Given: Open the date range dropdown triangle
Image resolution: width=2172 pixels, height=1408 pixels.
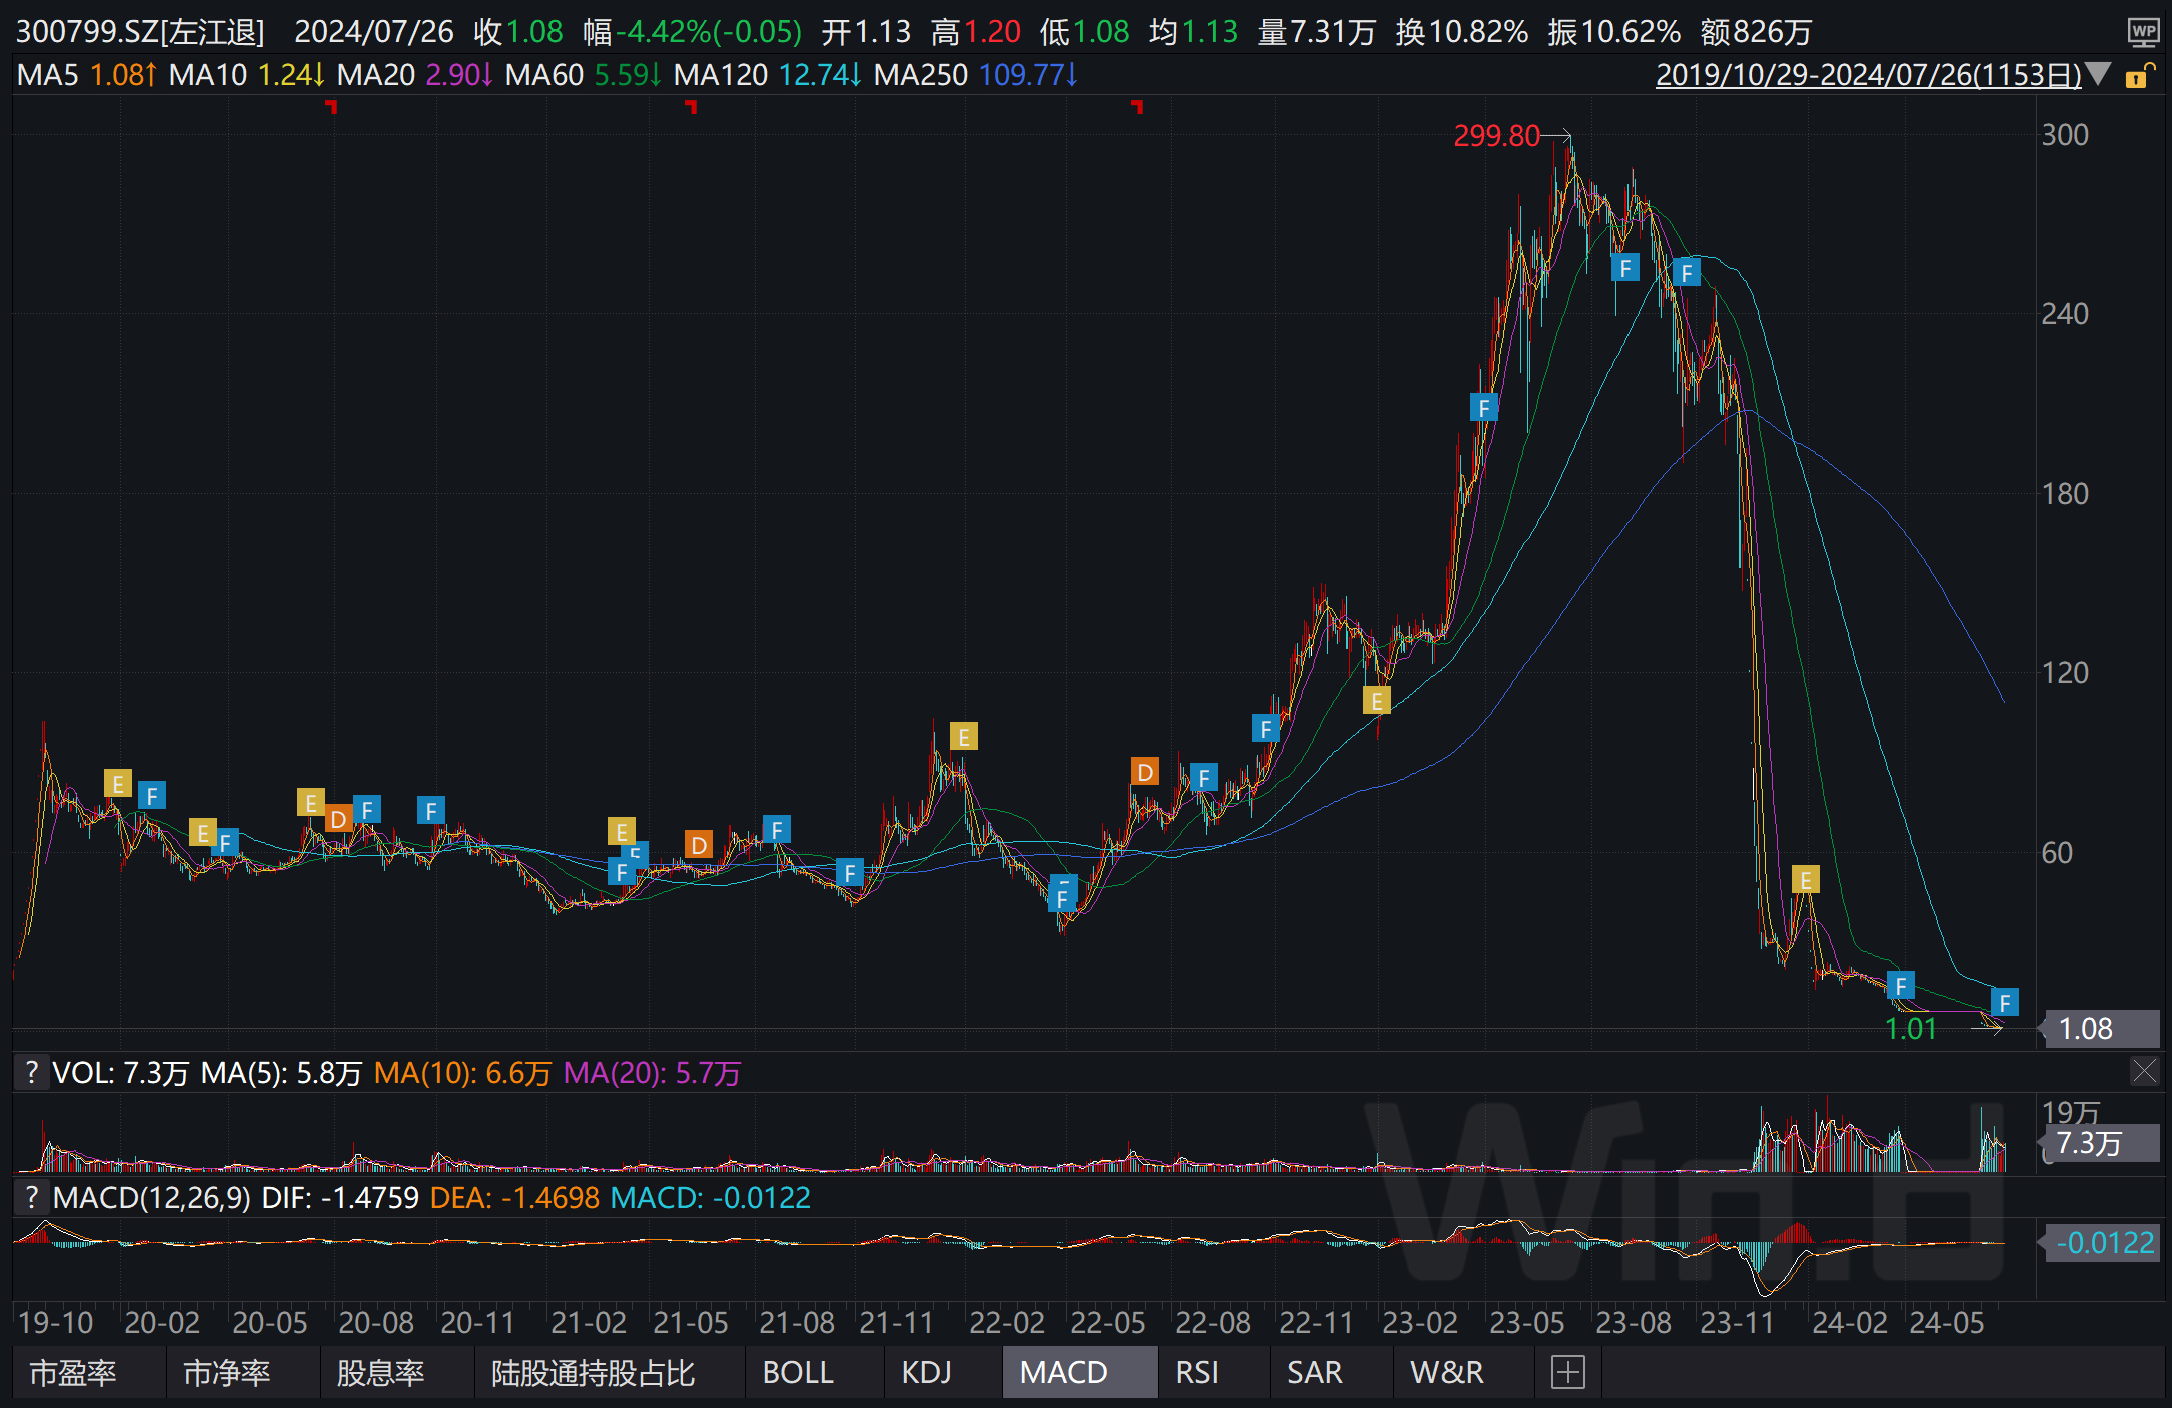Looking at the screenshot, I should coord(2099,74).
